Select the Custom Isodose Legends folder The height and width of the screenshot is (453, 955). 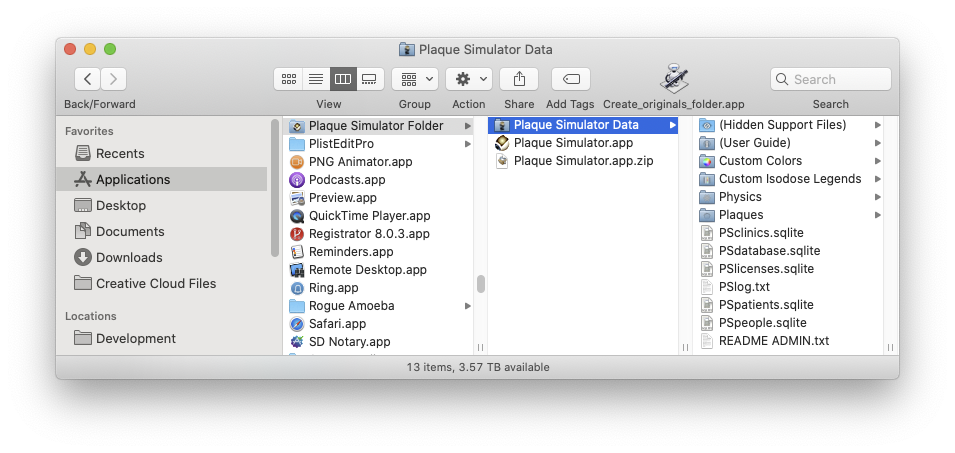point(789,179)
